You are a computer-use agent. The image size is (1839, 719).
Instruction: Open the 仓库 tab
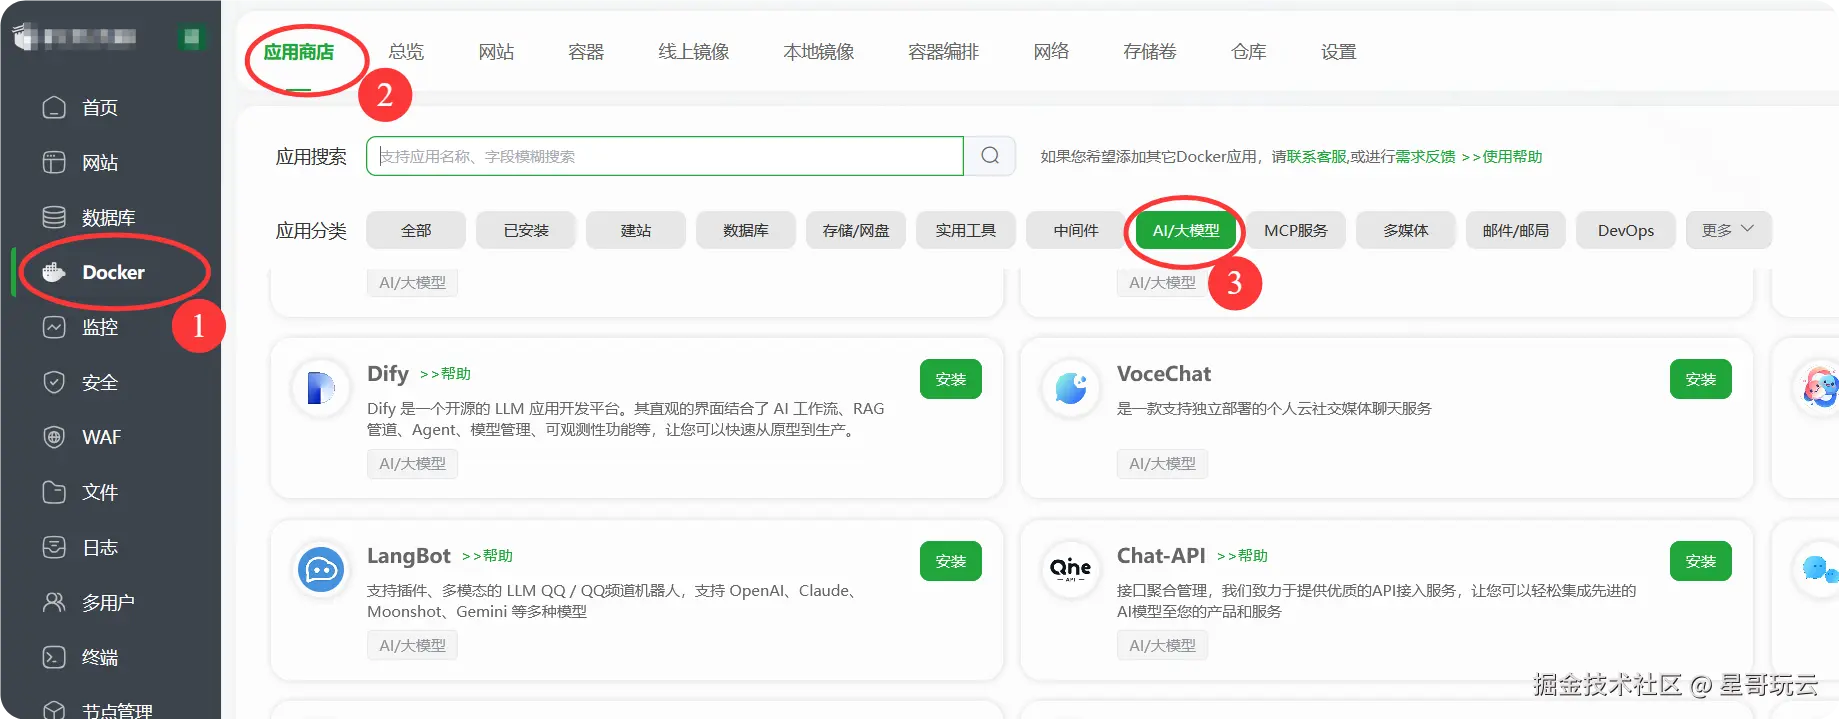(1249, 52)
